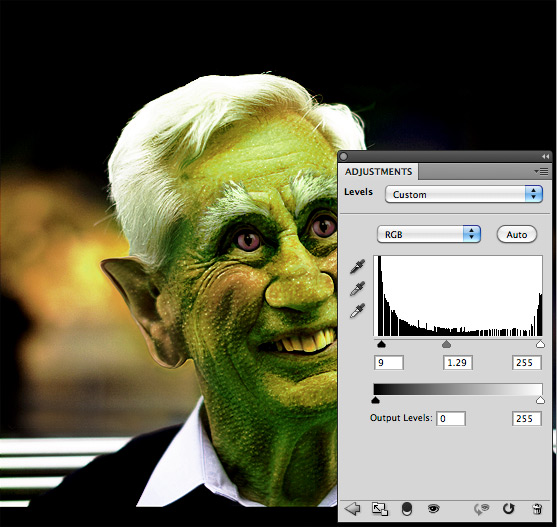Select the white point eyedropper

(357, 310)
